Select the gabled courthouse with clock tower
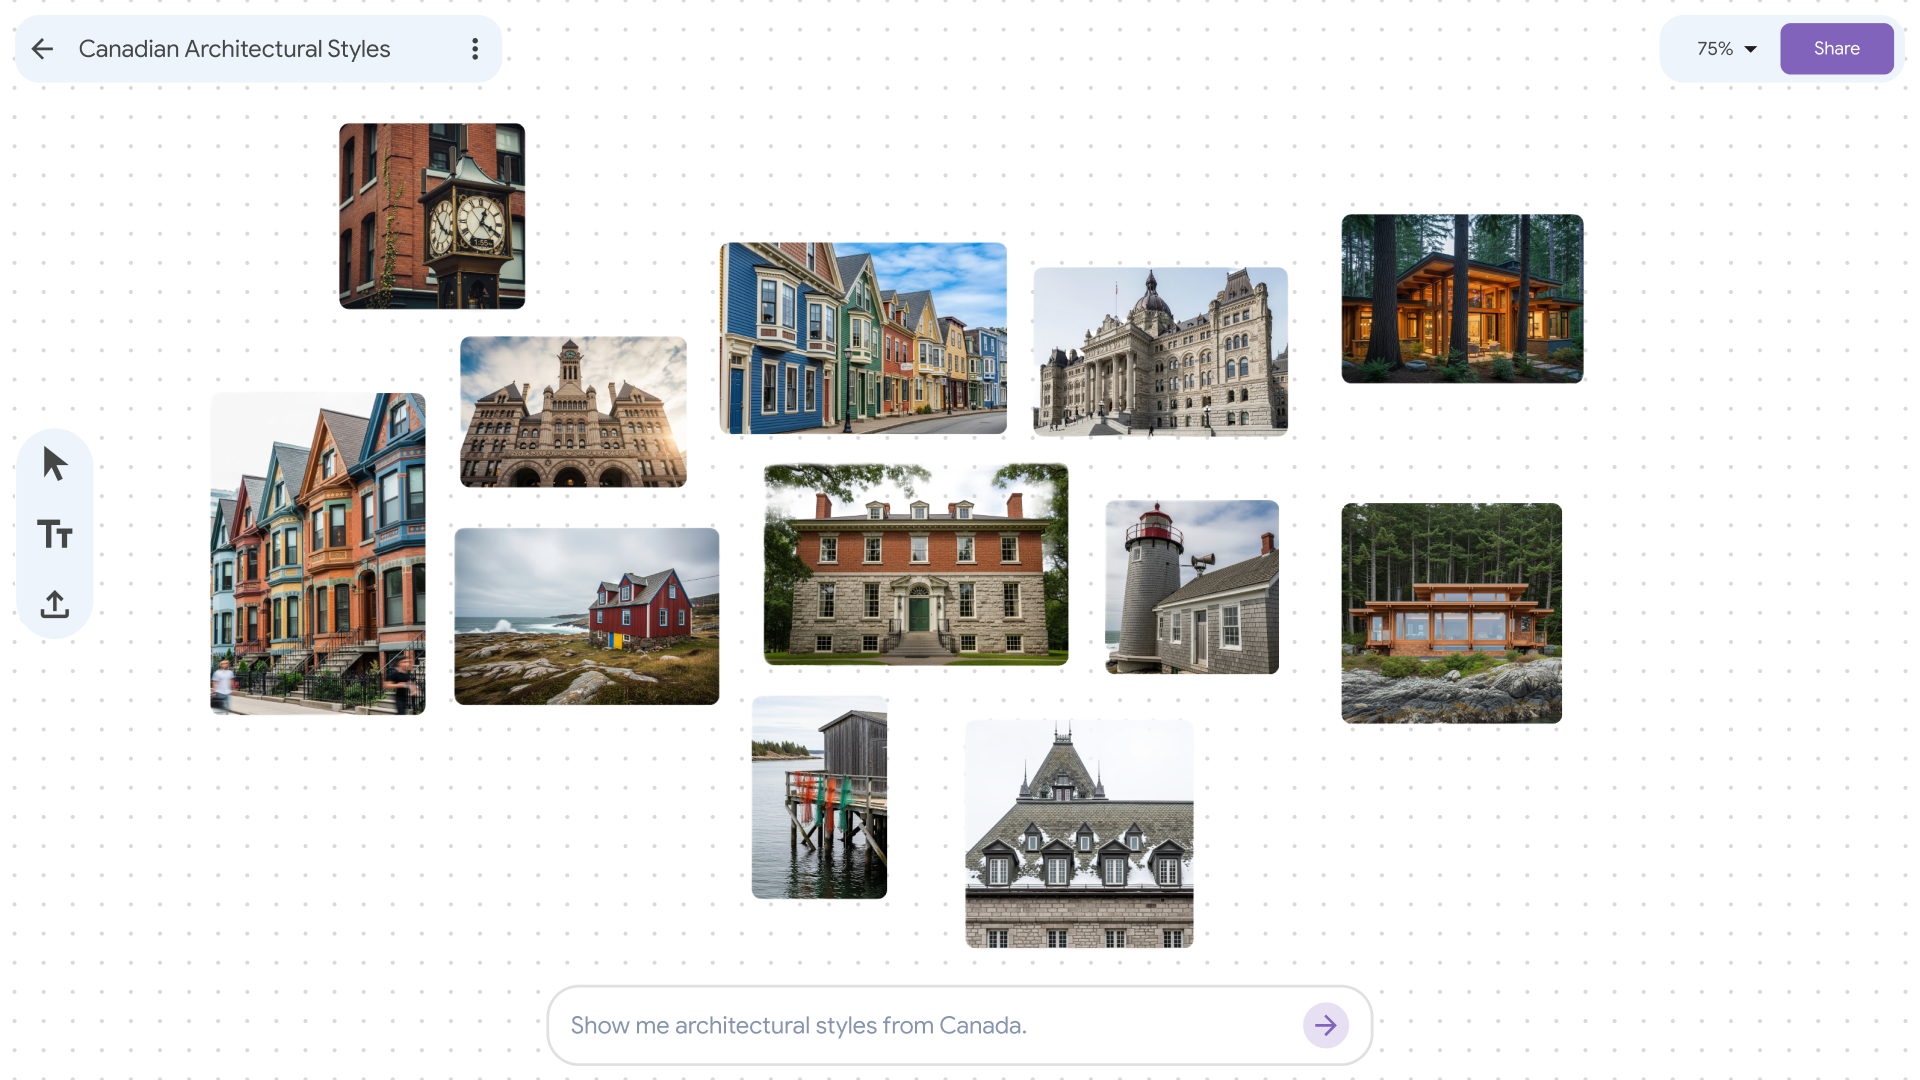This screenshot has height=1080, width=1920. 572,411
